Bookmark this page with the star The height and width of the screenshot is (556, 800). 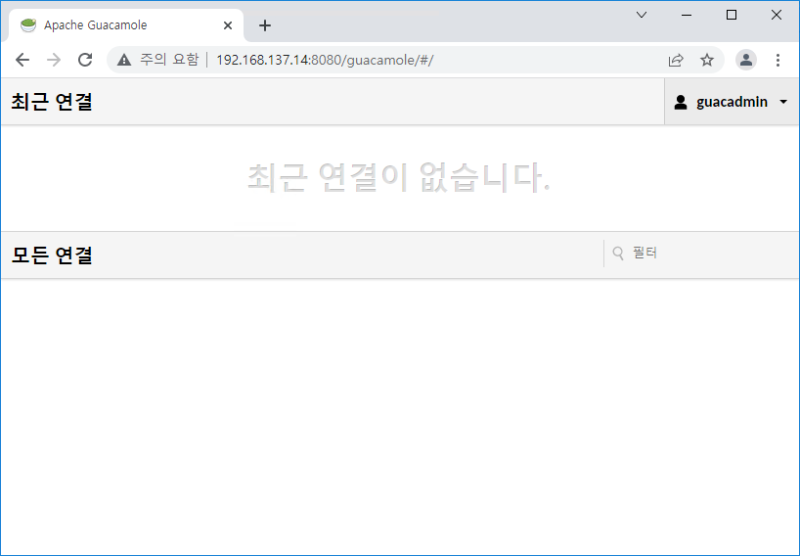(707, 60)
